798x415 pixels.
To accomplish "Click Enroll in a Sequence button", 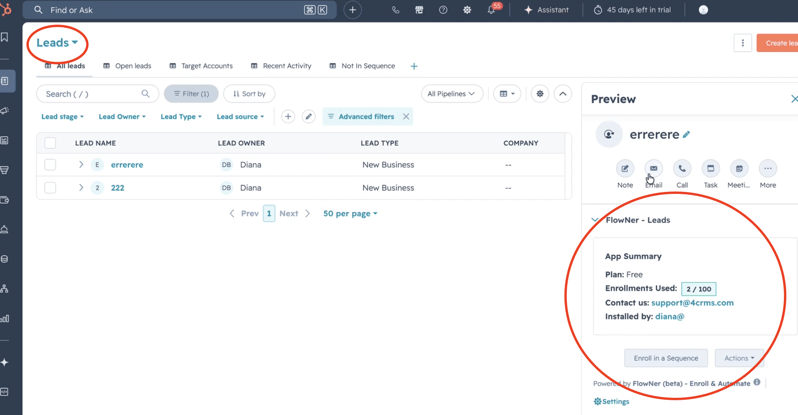I will (666, 358).
